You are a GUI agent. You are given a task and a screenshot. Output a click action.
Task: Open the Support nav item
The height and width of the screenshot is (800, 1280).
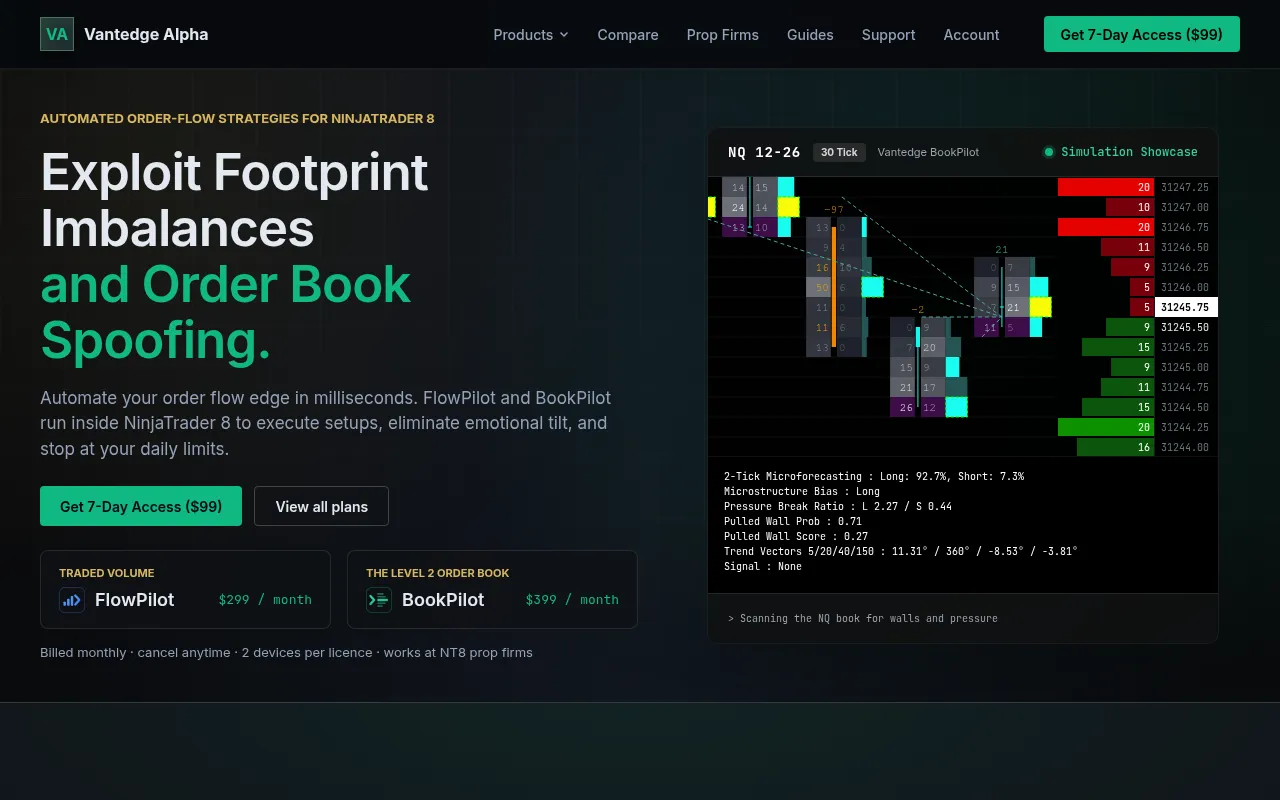(889, 35)
